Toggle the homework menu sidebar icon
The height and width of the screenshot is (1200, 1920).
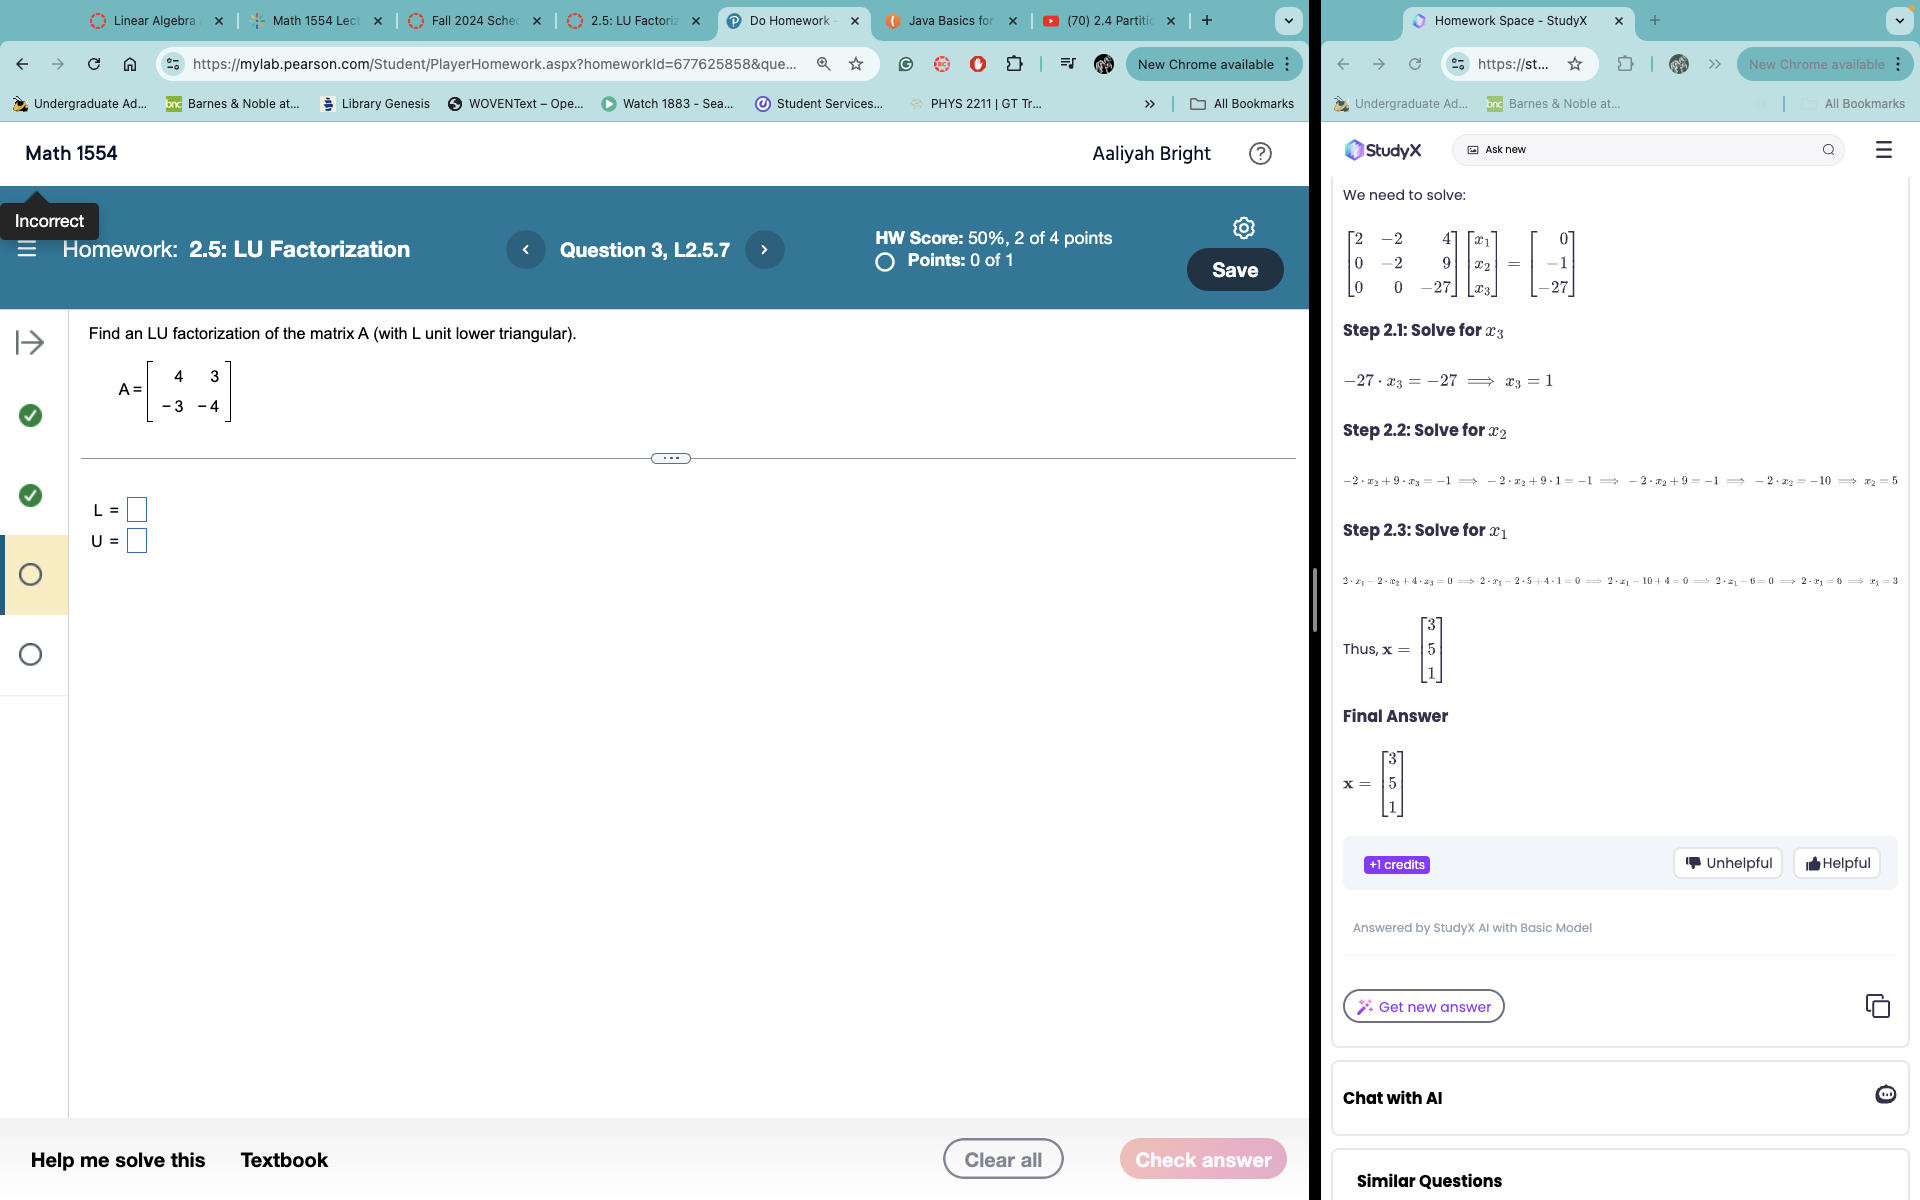click(x=28, y=249)
